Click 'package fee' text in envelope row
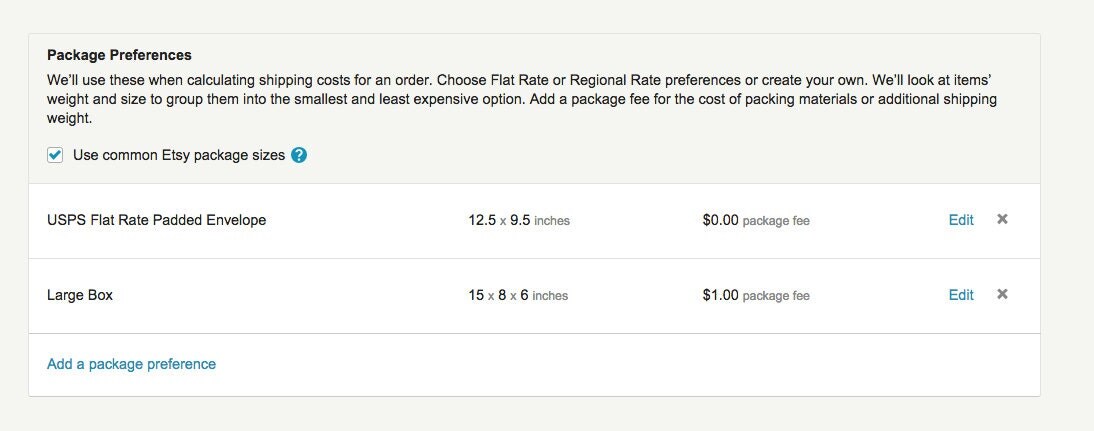The width and height of the screenshot is (1094, 431). pyautogui.click(x=776, y=221)
